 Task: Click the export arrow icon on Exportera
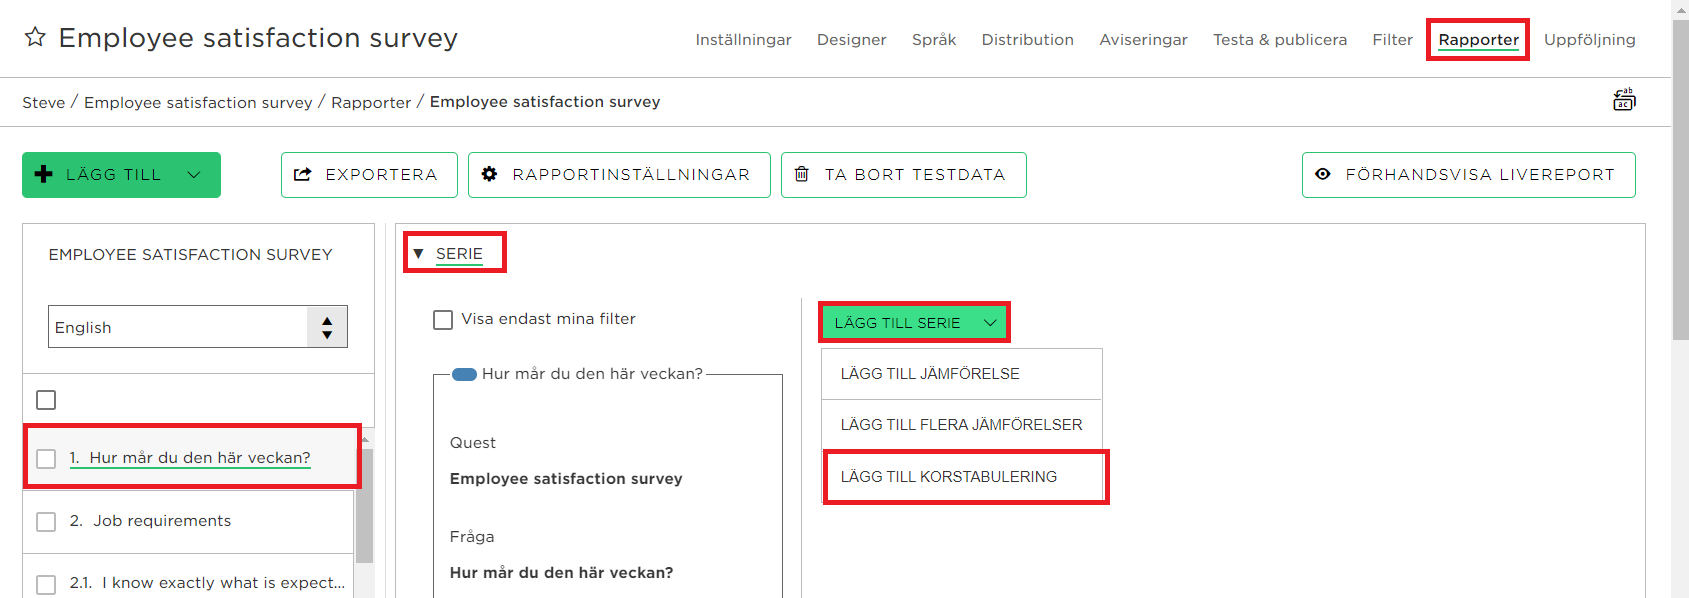pyautogui.click(x=302, y=174)
